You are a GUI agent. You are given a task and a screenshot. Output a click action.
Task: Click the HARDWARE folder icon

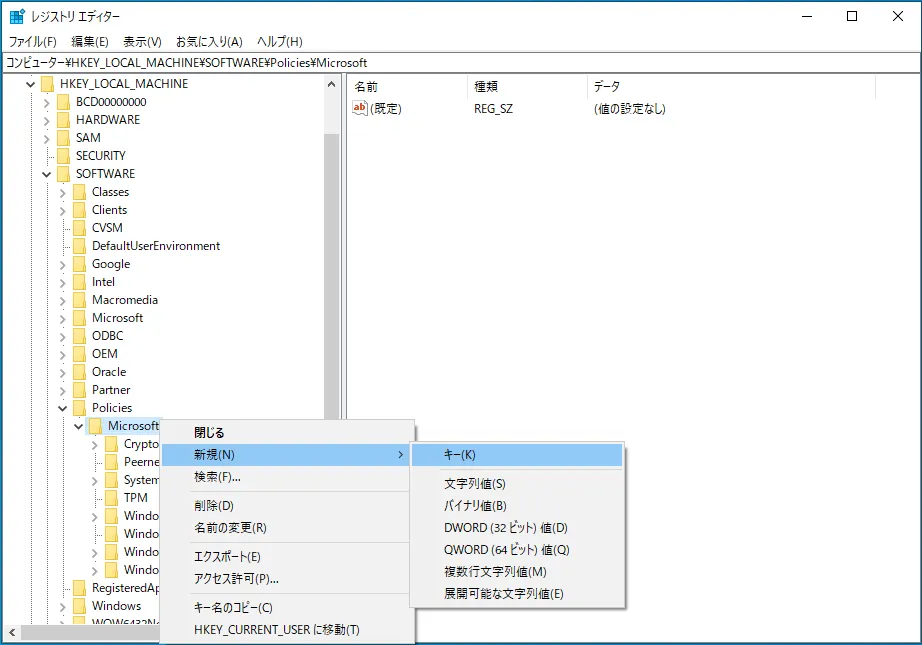64,120
